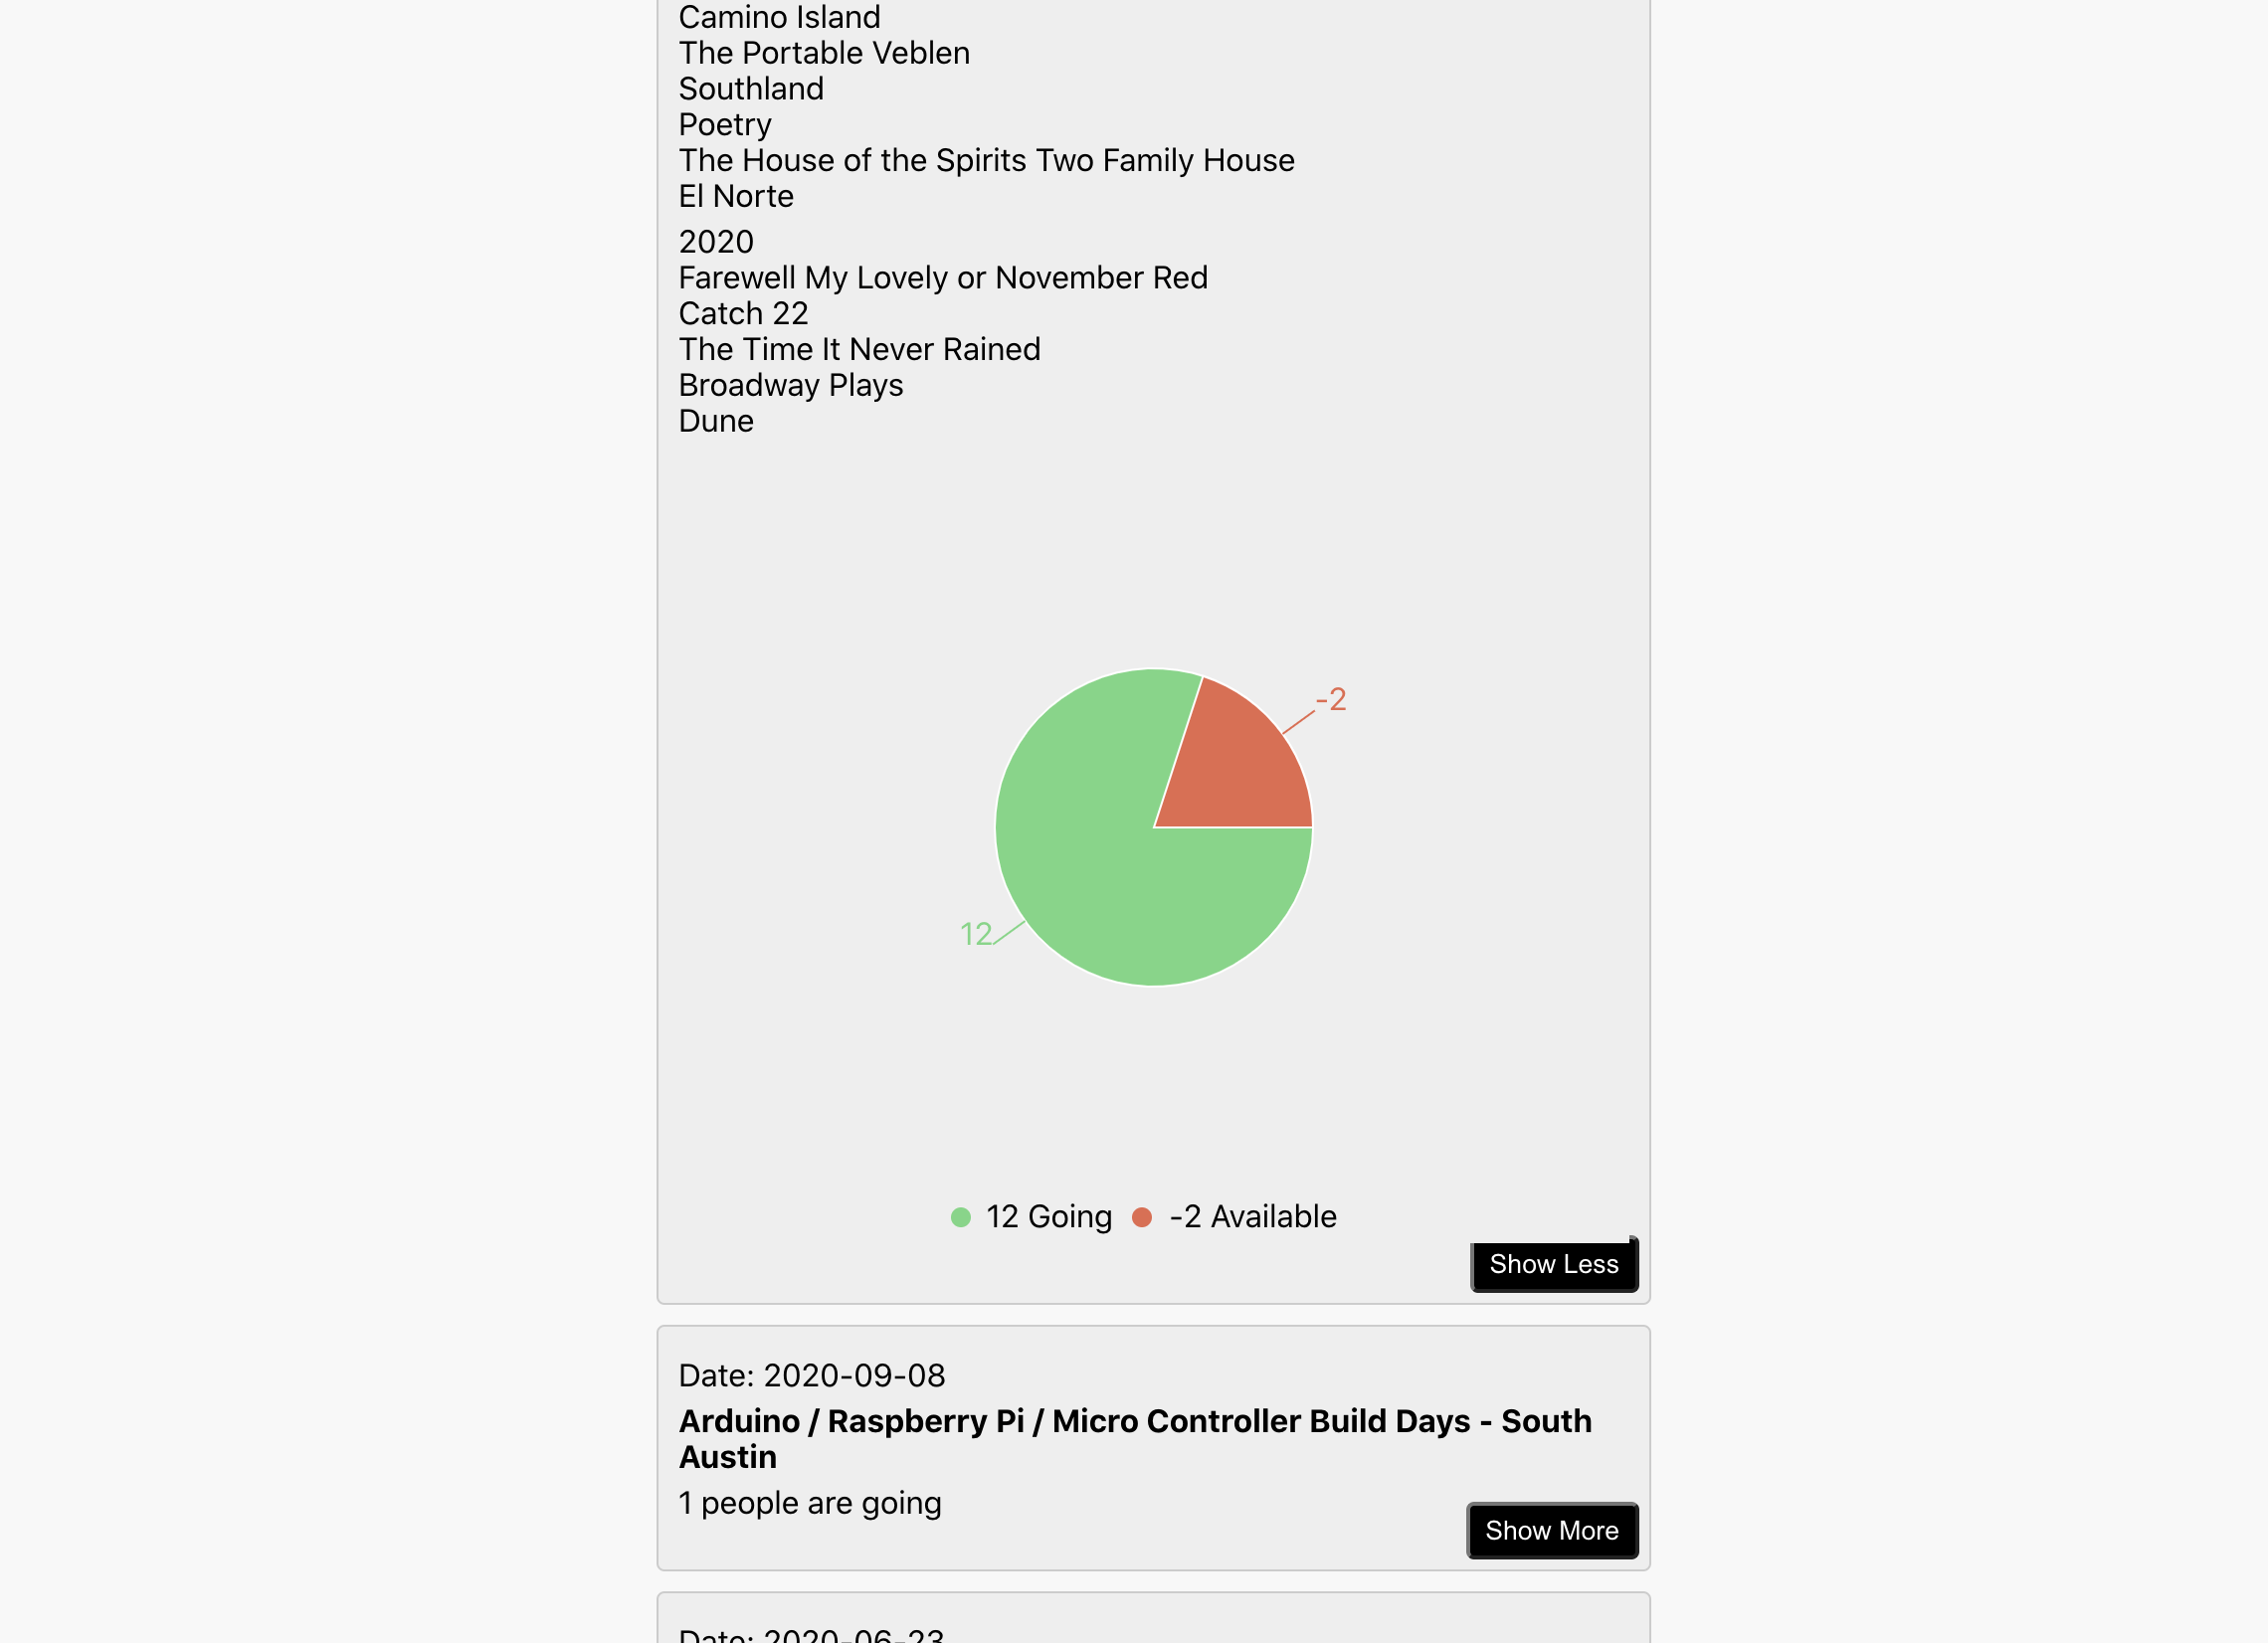The width and height of the screenshot is (2268, 1643).
Task: Click the 12 pie chart callout label
Action: pos(976,934)
